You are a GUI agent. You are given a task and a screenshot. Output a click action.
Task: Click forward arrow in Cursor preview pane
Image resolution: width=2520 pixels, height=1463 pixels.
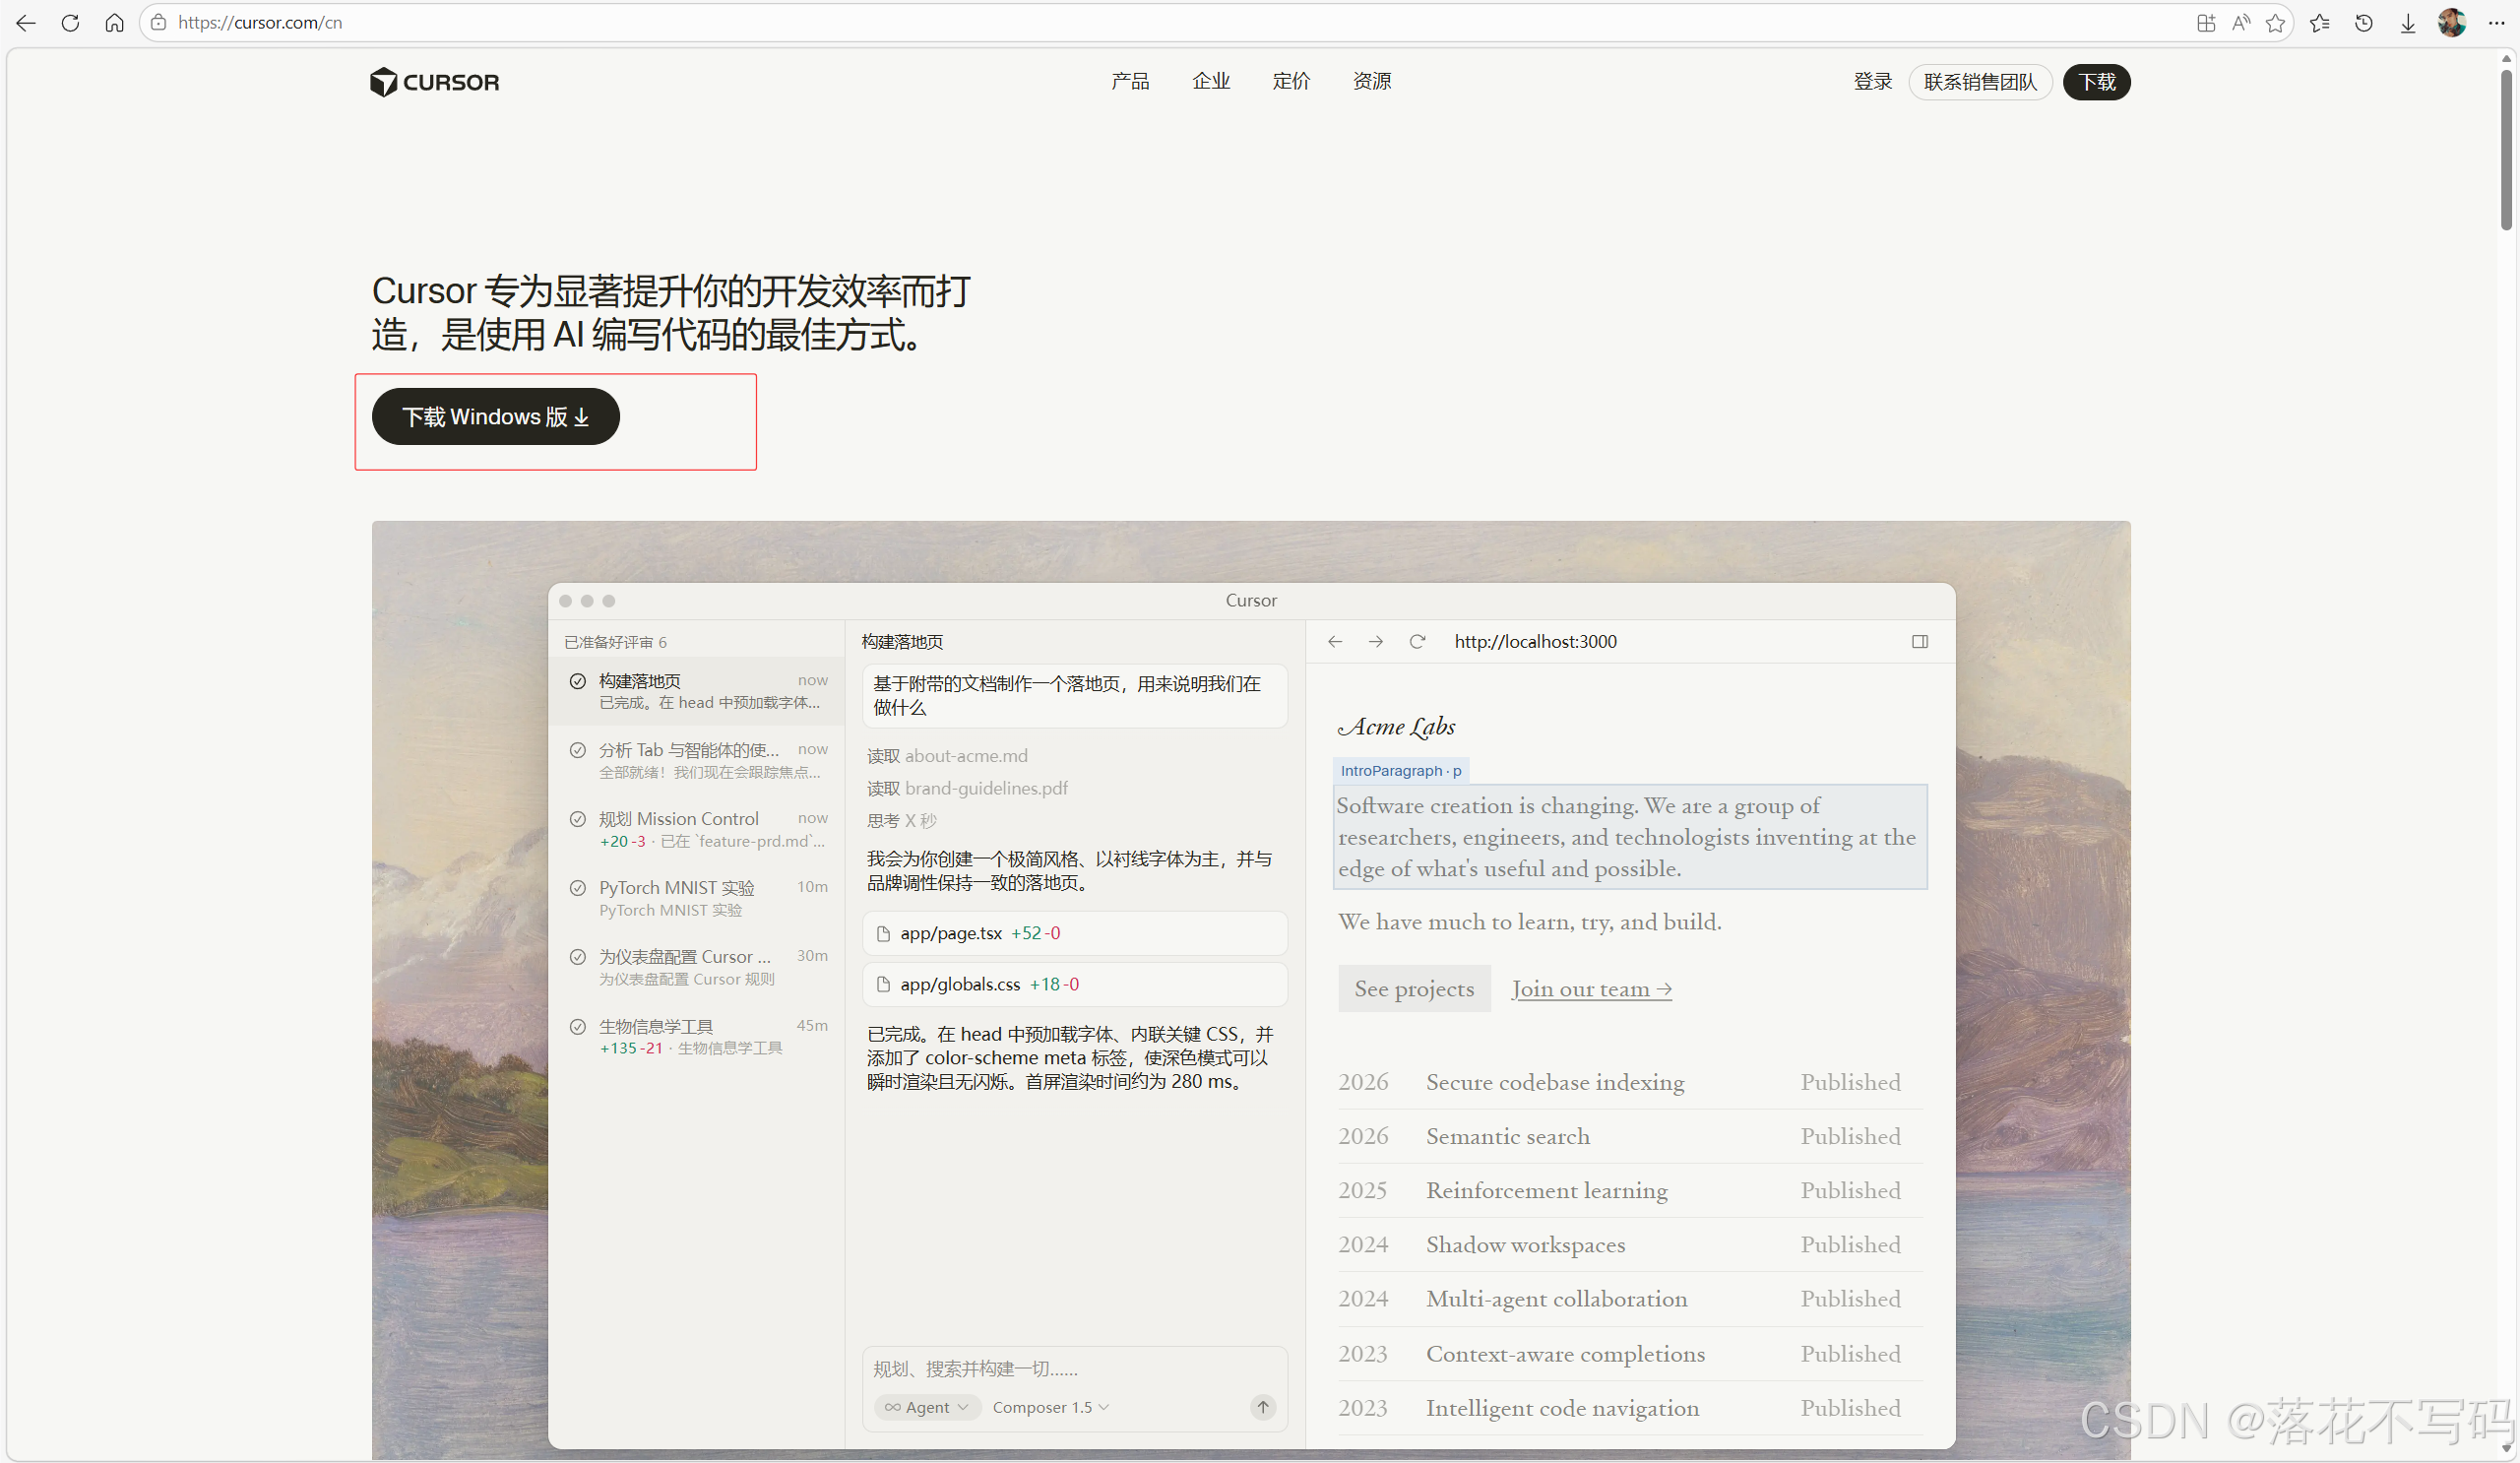coord(1376,641)
